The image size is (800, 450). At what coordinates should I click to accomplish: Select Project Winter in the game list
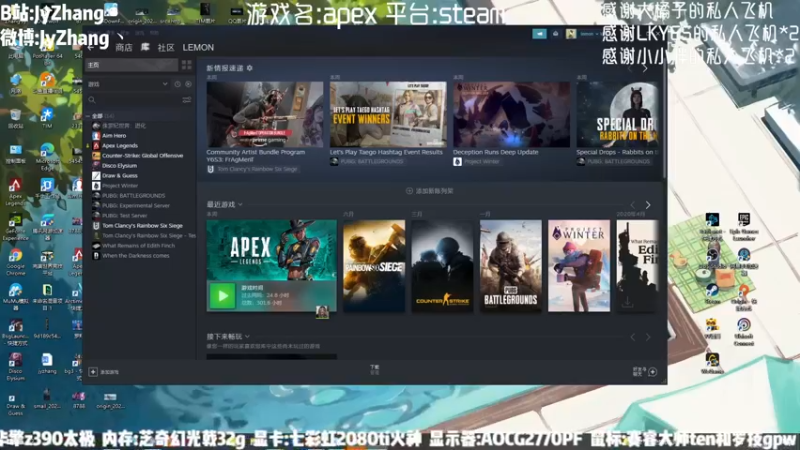pyautogui.click(x=119, y=186)
